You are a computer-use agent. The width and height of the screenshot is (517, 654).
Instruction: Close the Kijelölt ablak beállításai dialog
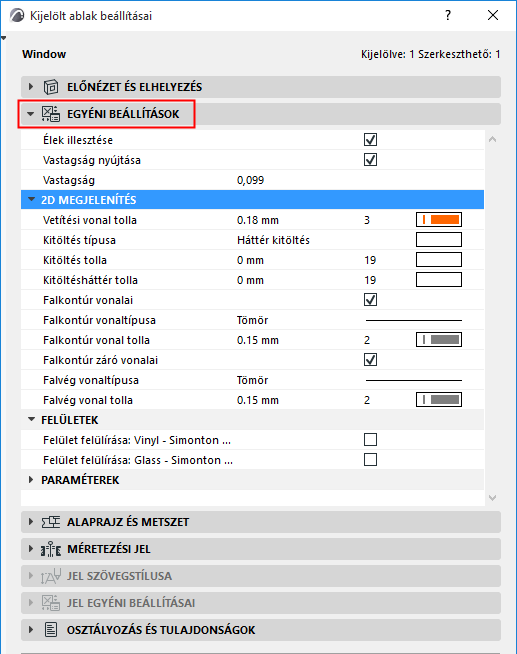[493, 15]
